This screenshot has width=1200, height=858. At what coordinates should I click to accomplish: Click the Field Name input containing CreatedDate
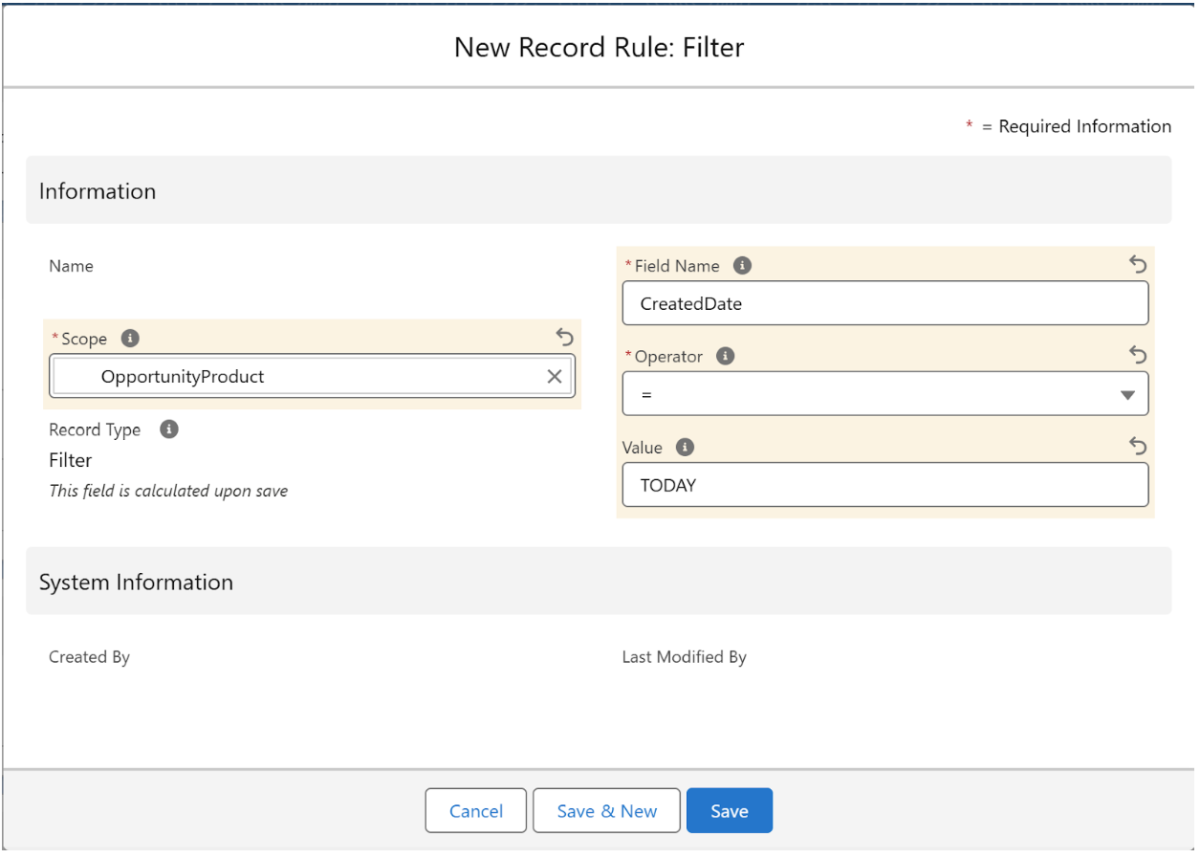885,304
